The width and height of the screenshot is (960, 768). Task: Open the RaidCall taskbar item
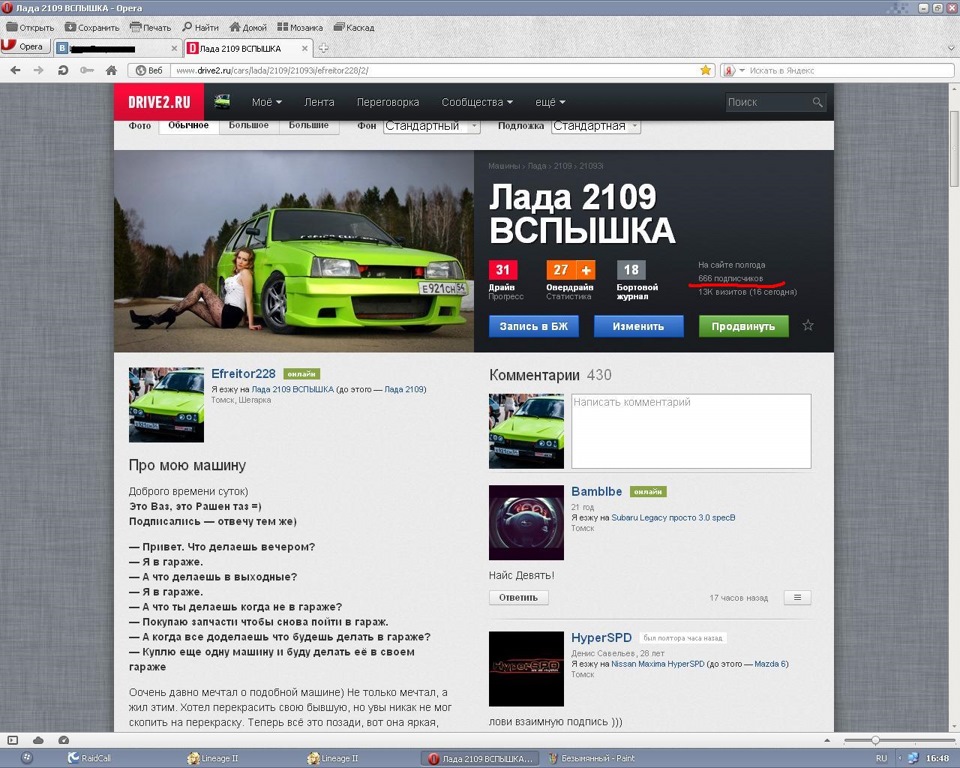tap(90, 758)
